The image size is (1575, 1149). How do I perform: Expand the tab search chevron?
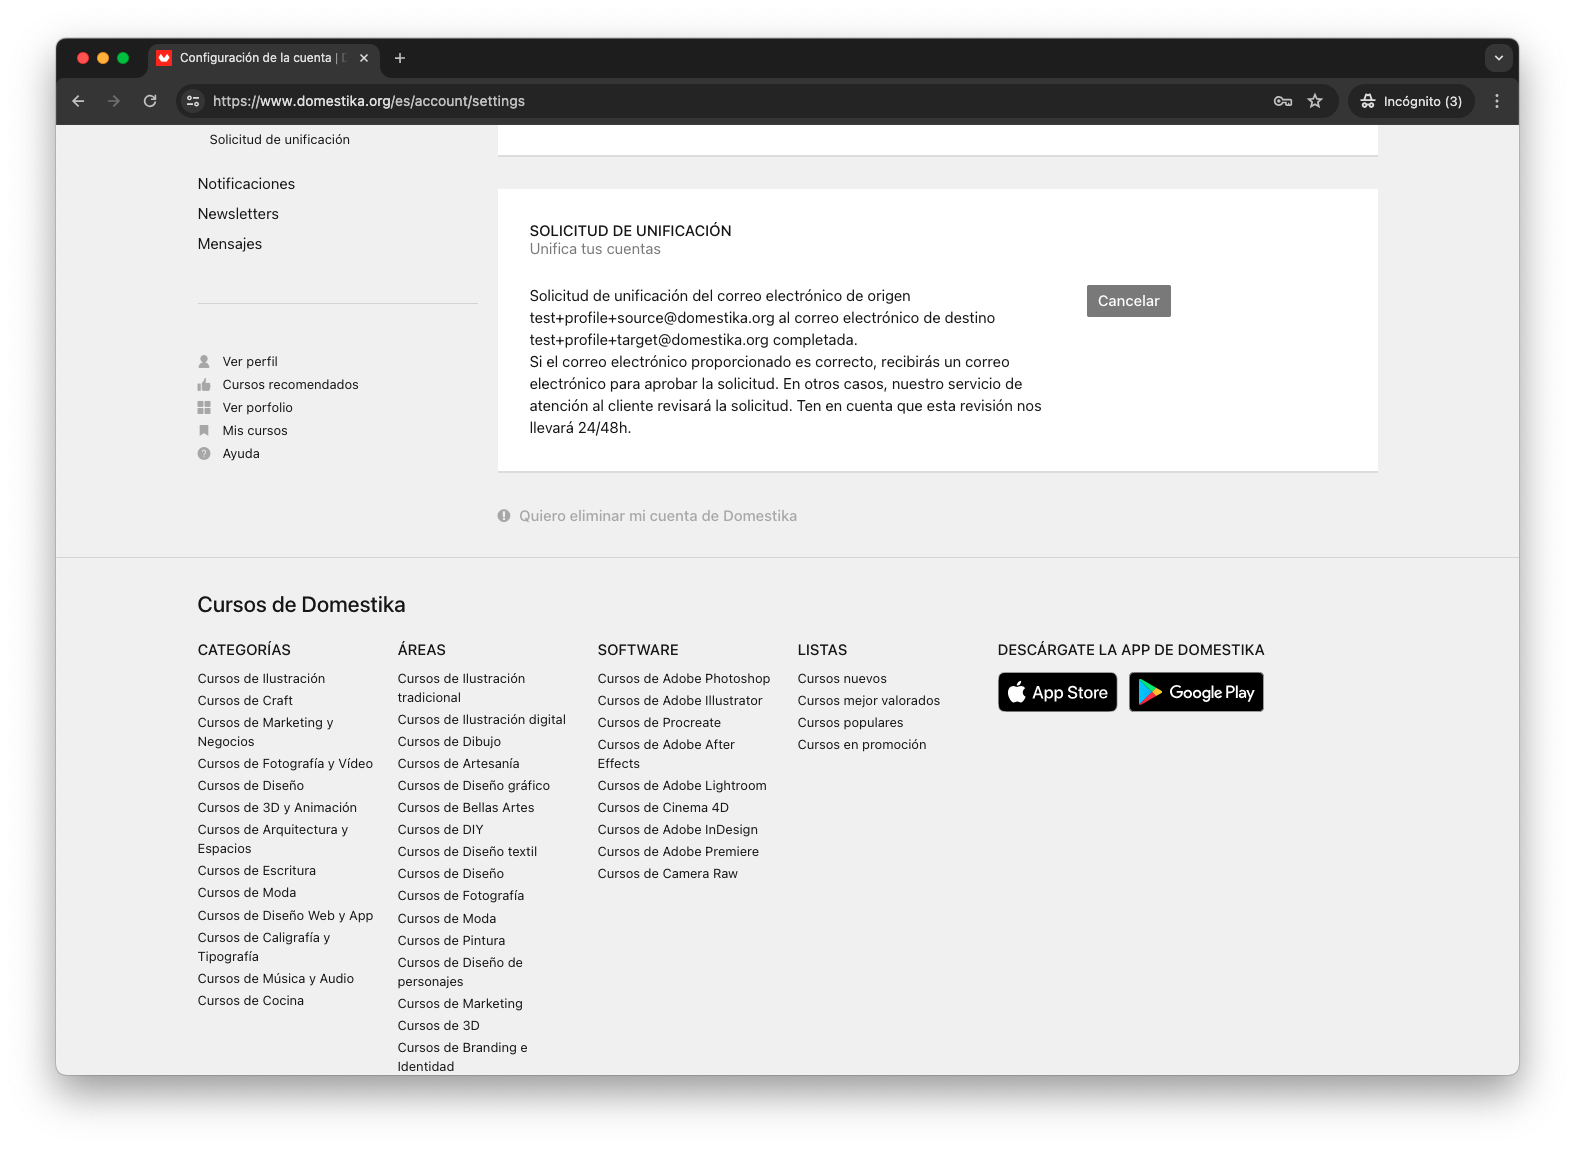point(1498,58)
